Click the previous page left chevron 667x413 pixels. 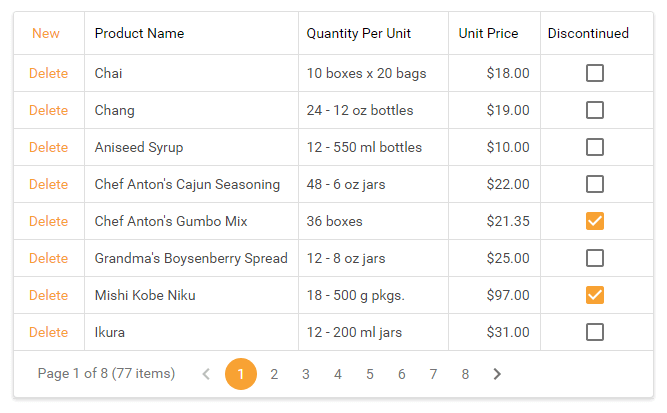point(206,374)
